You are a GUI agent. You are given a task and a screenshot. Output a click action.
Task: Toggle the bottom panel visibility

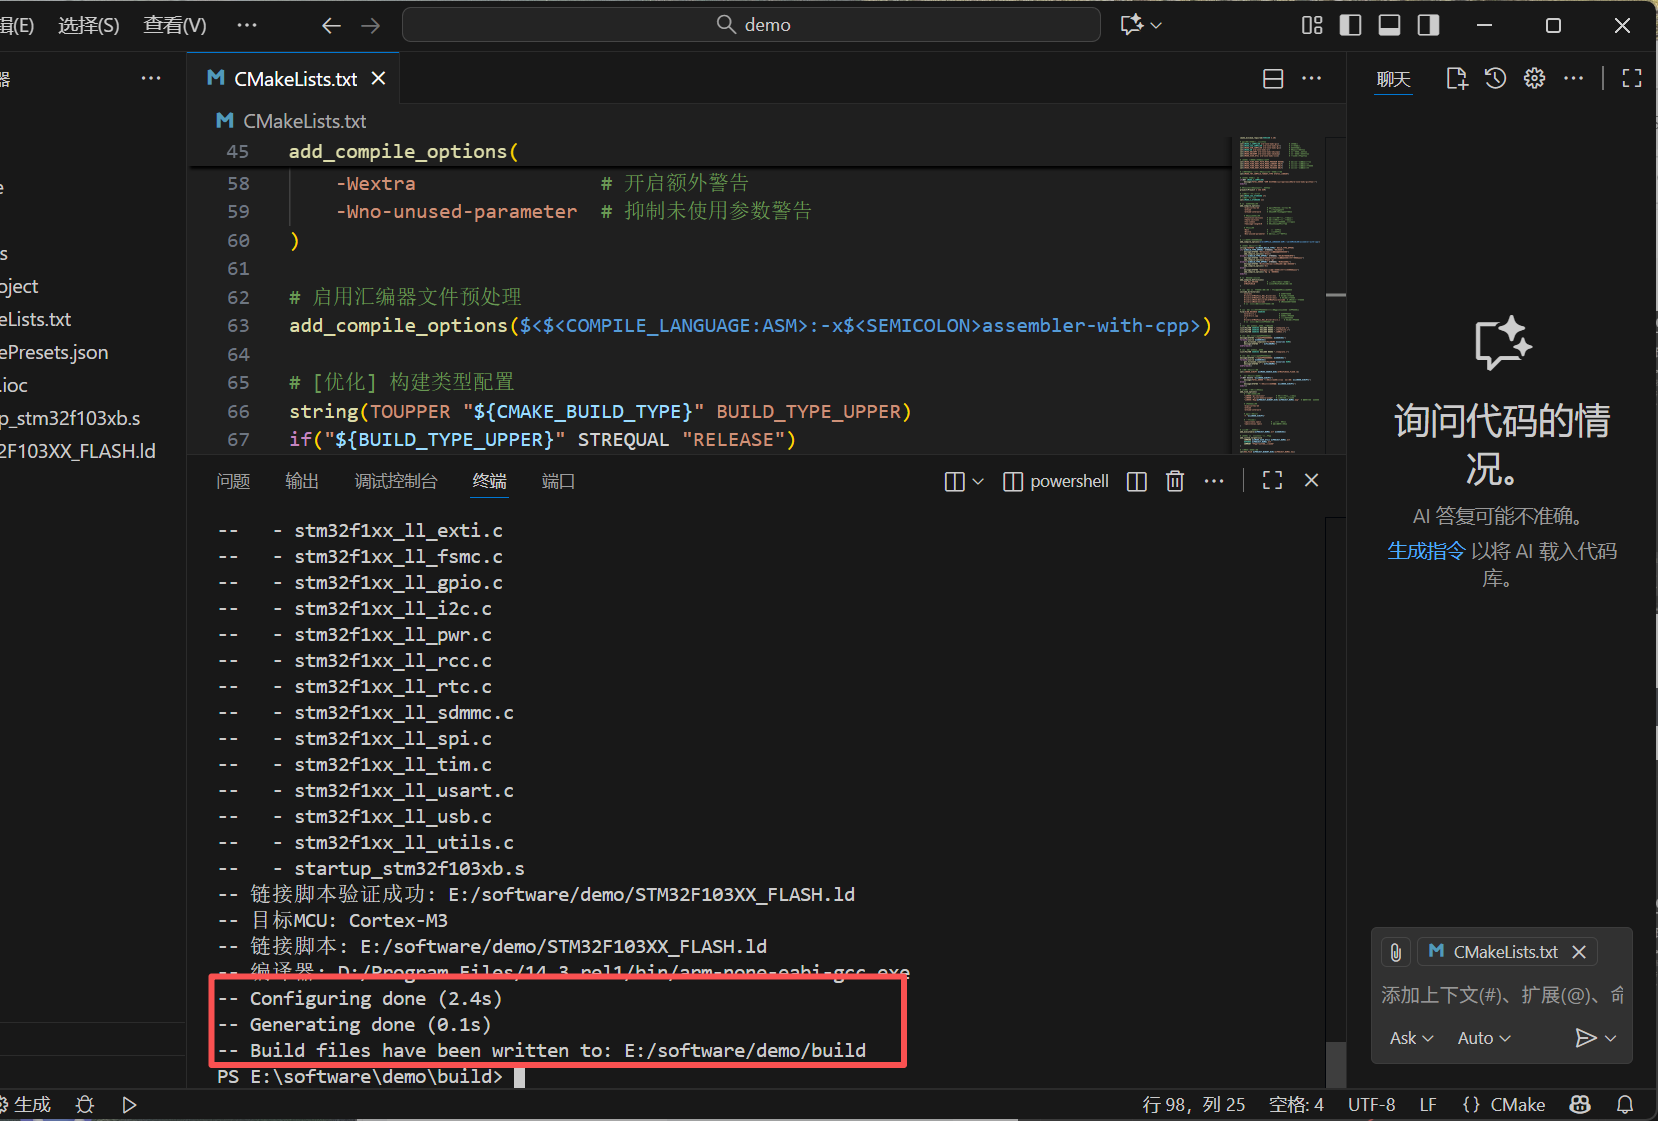pyautogui.click(x=1388, y=25)
